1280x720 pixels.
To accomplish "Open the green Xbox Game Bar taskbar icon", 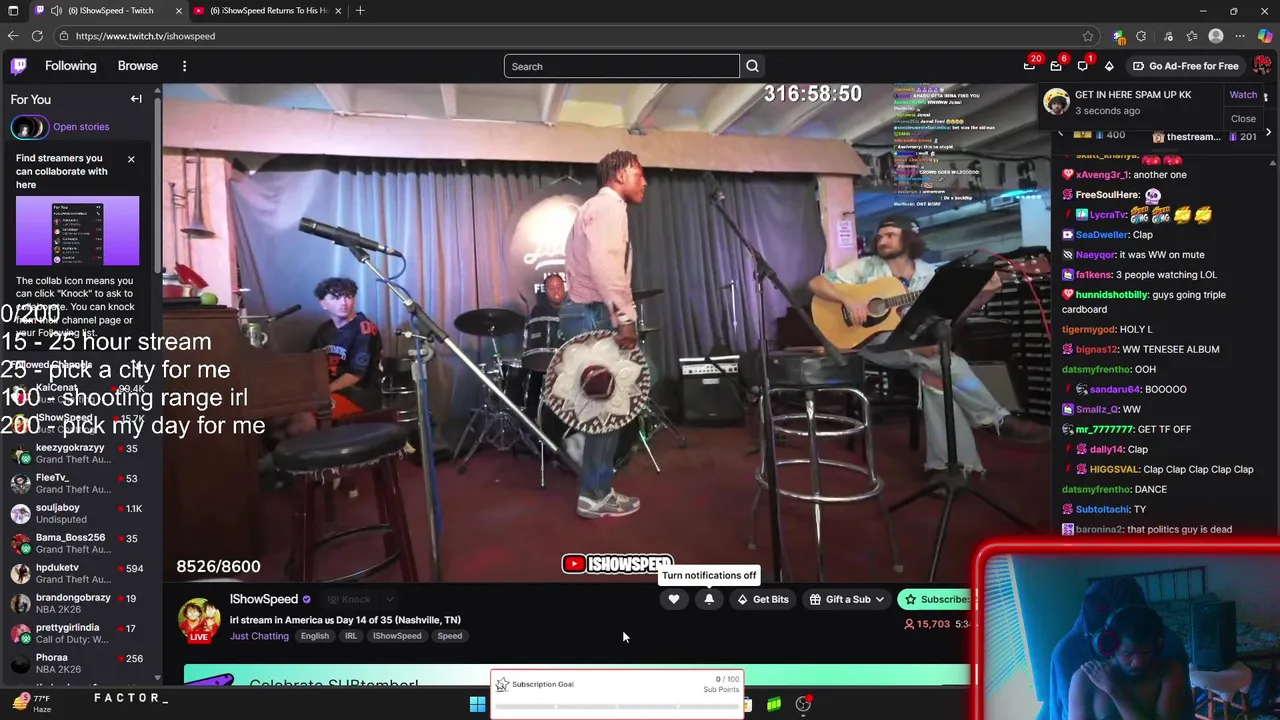I will (774, 704).
